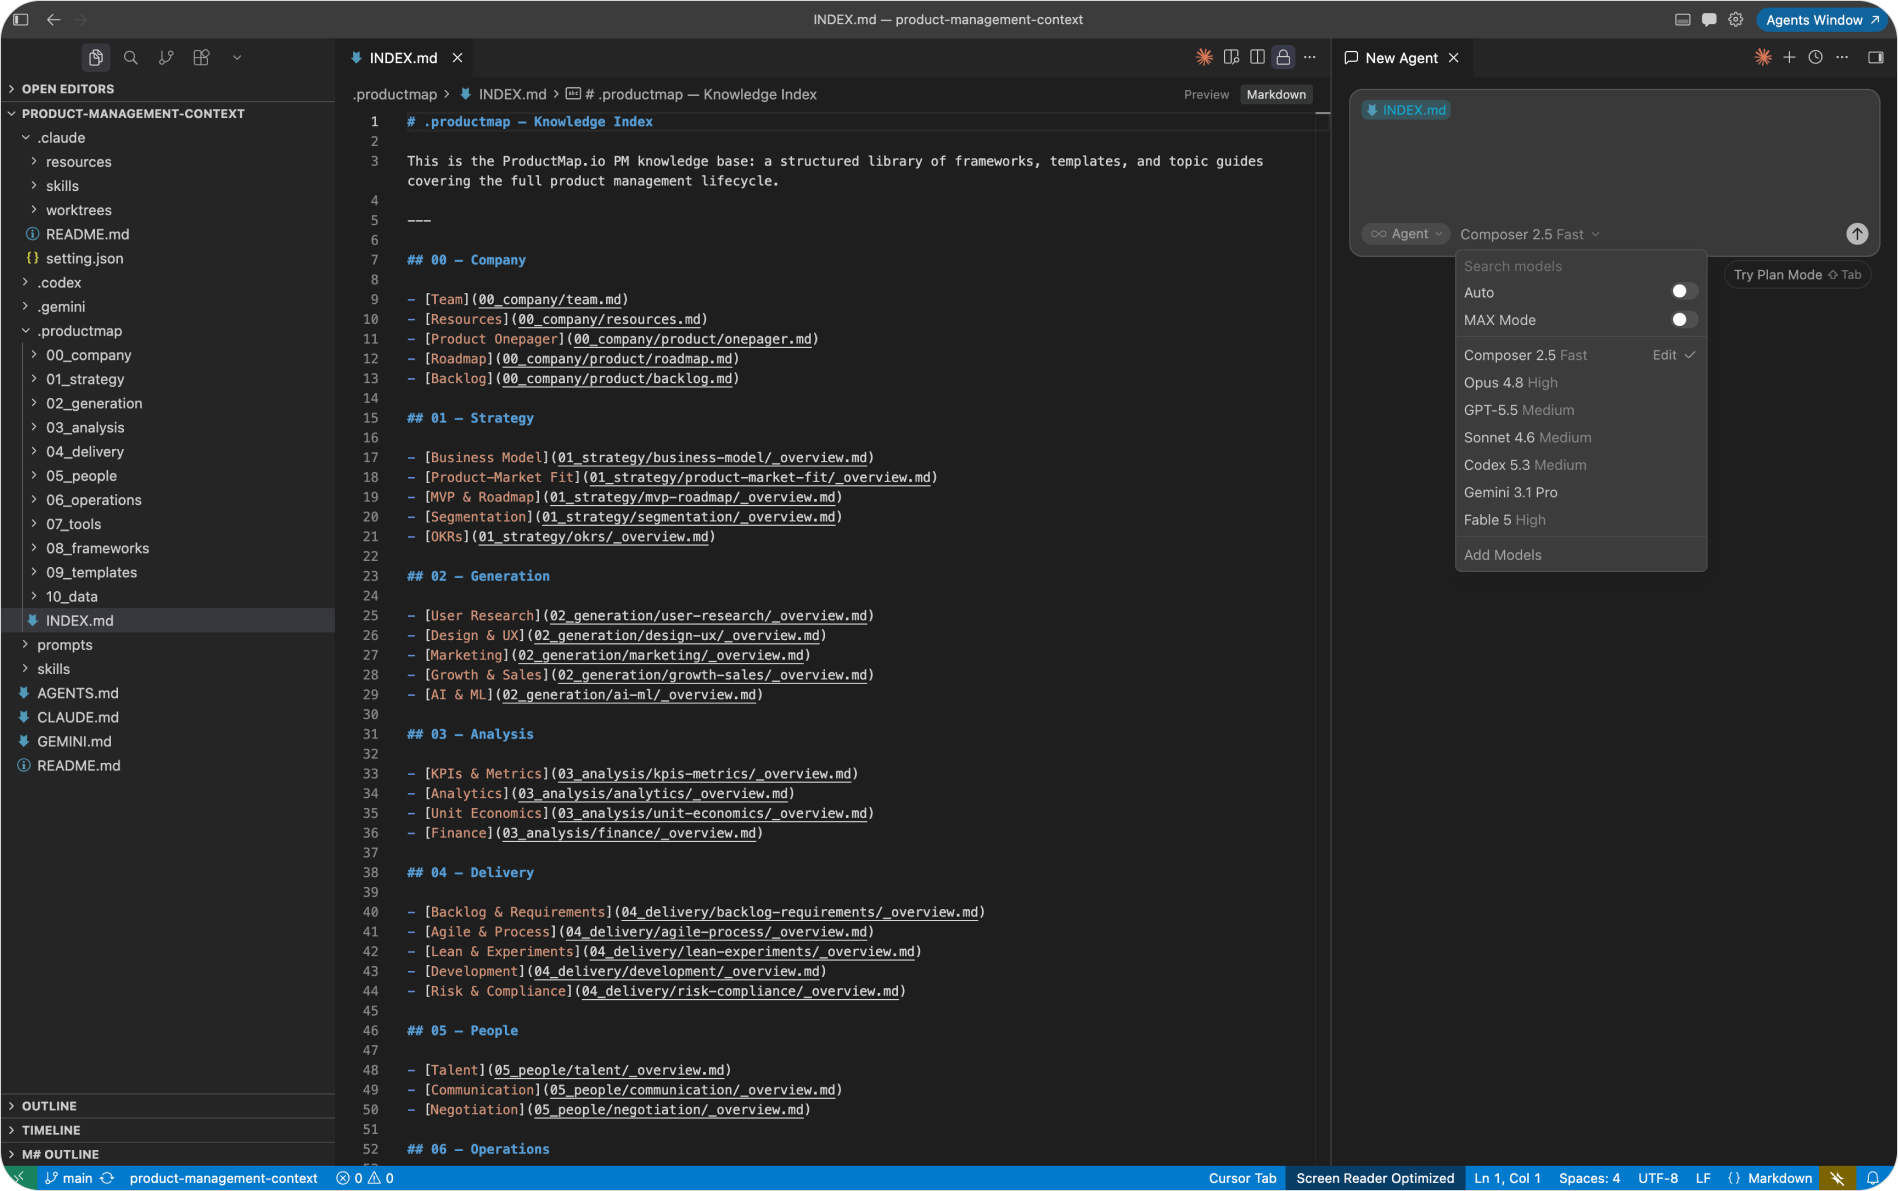Expand the resources folder
The width and height of the screenshot is (1898, 1191).
[x=167, y=161]
